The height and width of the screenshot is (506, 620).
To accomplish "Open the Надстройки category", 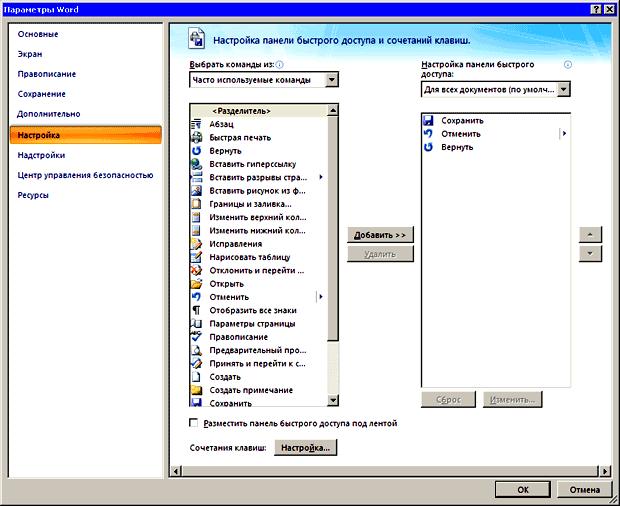I will point(41,155).
